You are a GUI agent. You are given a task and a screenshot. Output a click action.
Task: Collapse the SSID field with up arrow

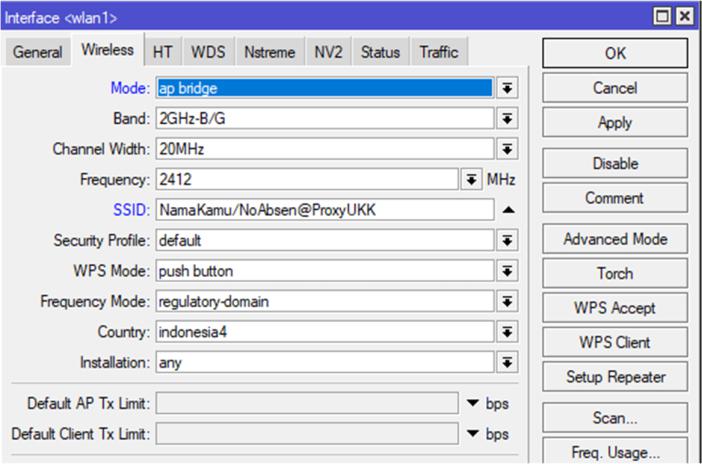coord(508,211)
